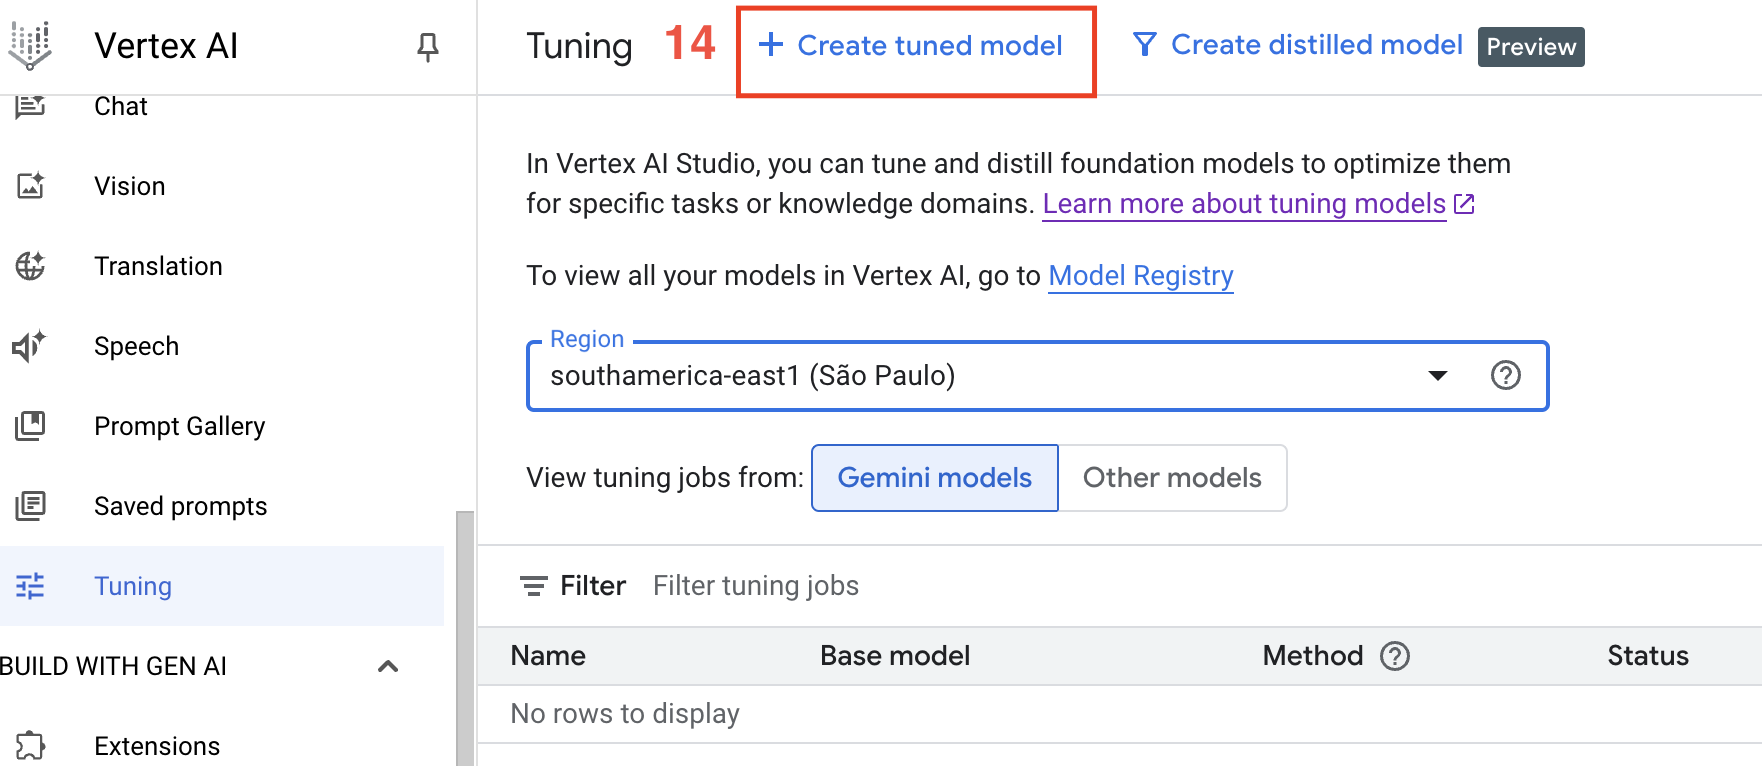Click the Vertex AI product title
This screenshot has width=1762, height=766.
tap(166, 46)
